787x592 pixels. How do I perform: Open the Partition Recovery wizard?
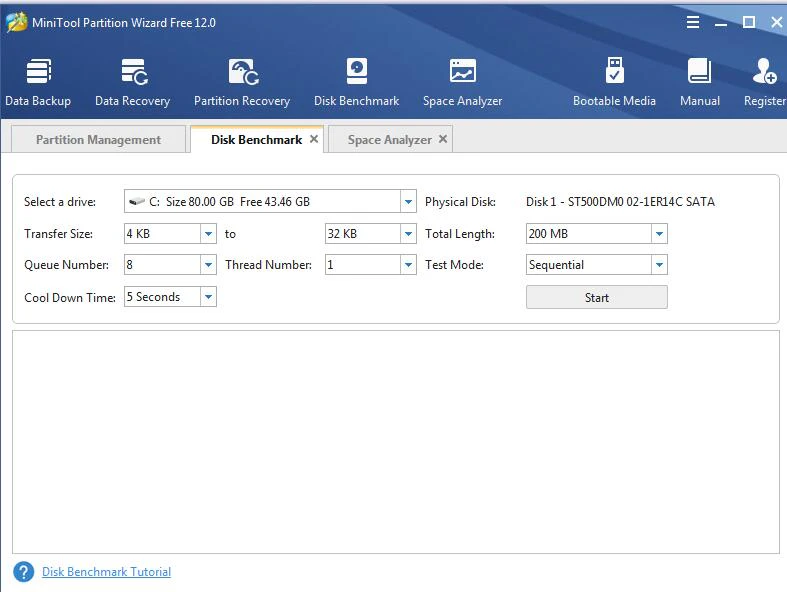(x=242, y=82)
